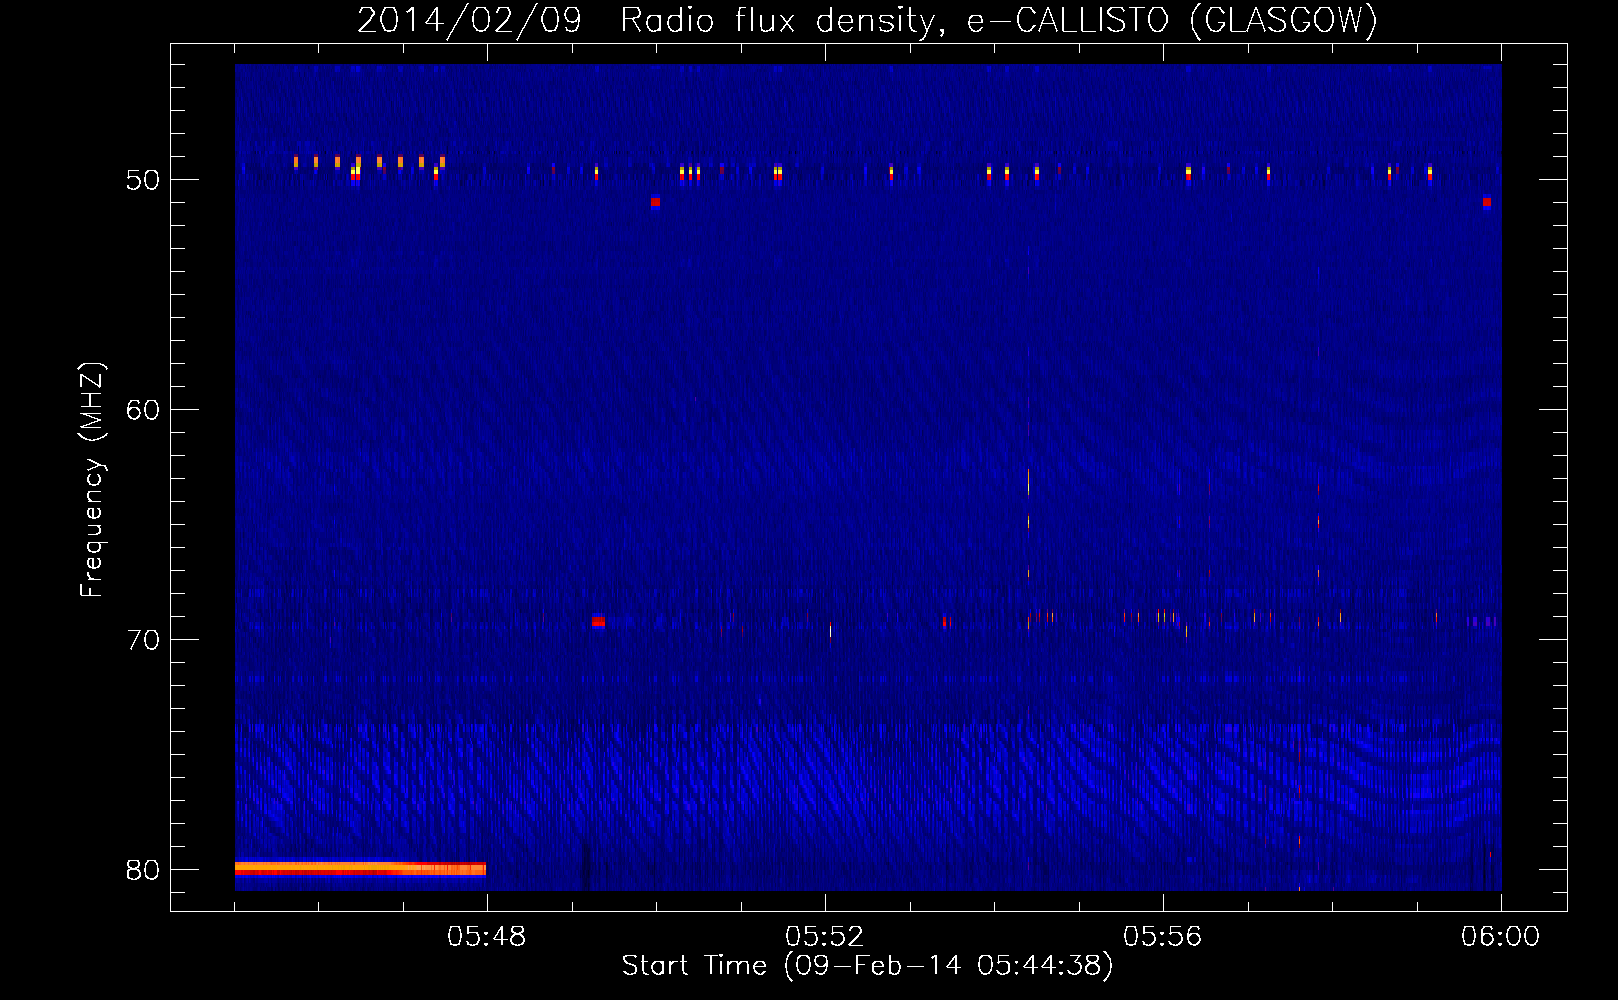Image resolution: width=1618 pixels, height=1000 pixels.
Task: Click the 05:52 time tick label
Action: [825, 937]
